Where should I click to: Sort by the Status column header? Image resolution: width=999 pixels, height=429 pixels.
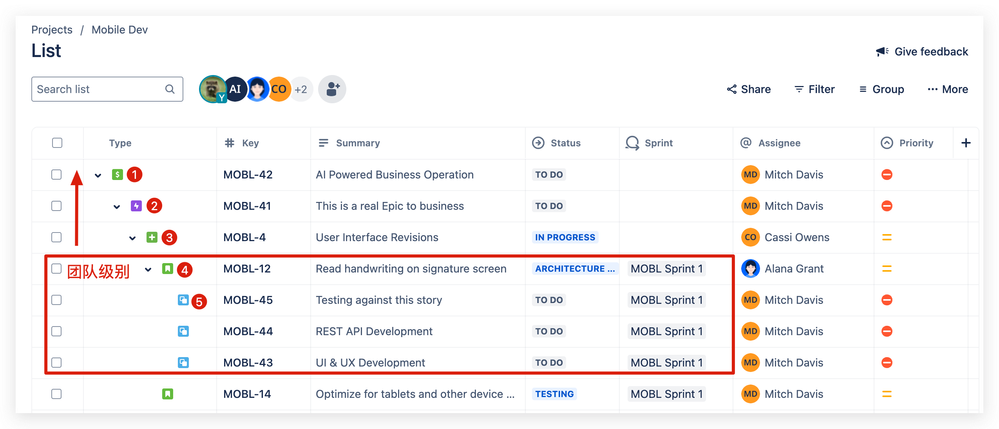pyautogui.click(x=556, y=143)
